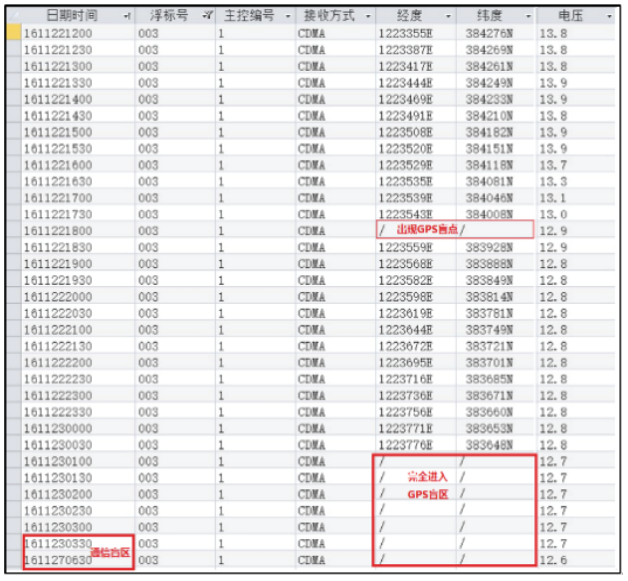Select the longitude cell 1223776E

[405, 444]
